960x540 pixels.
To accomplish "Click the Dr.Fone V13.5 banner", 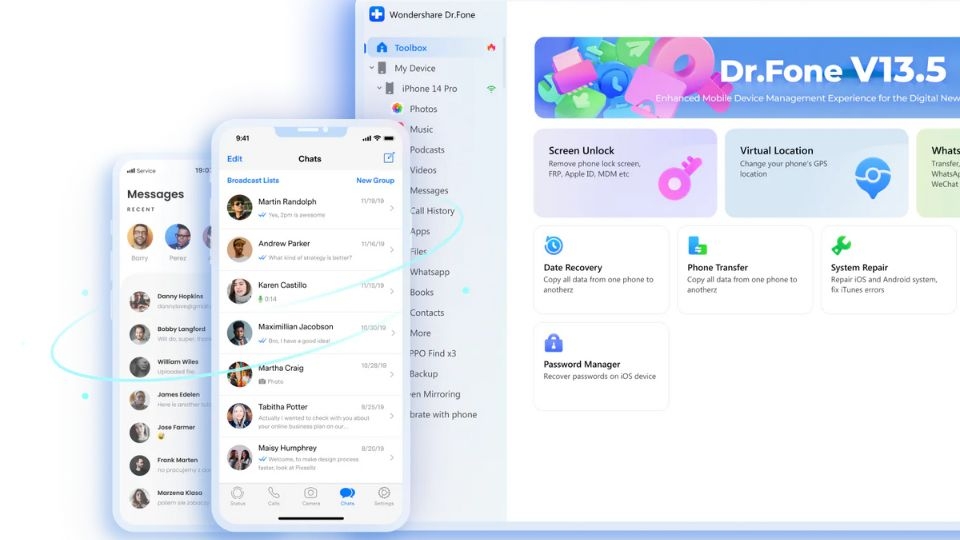I will (x=747, y=78).
